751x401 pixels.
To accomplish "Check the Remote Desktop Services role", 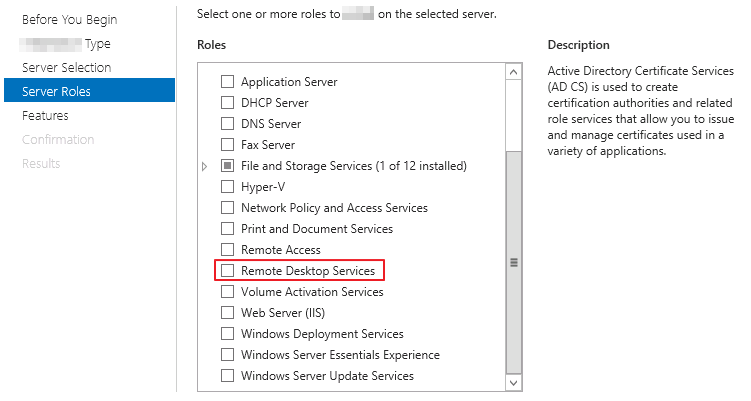I will point(228,271).
